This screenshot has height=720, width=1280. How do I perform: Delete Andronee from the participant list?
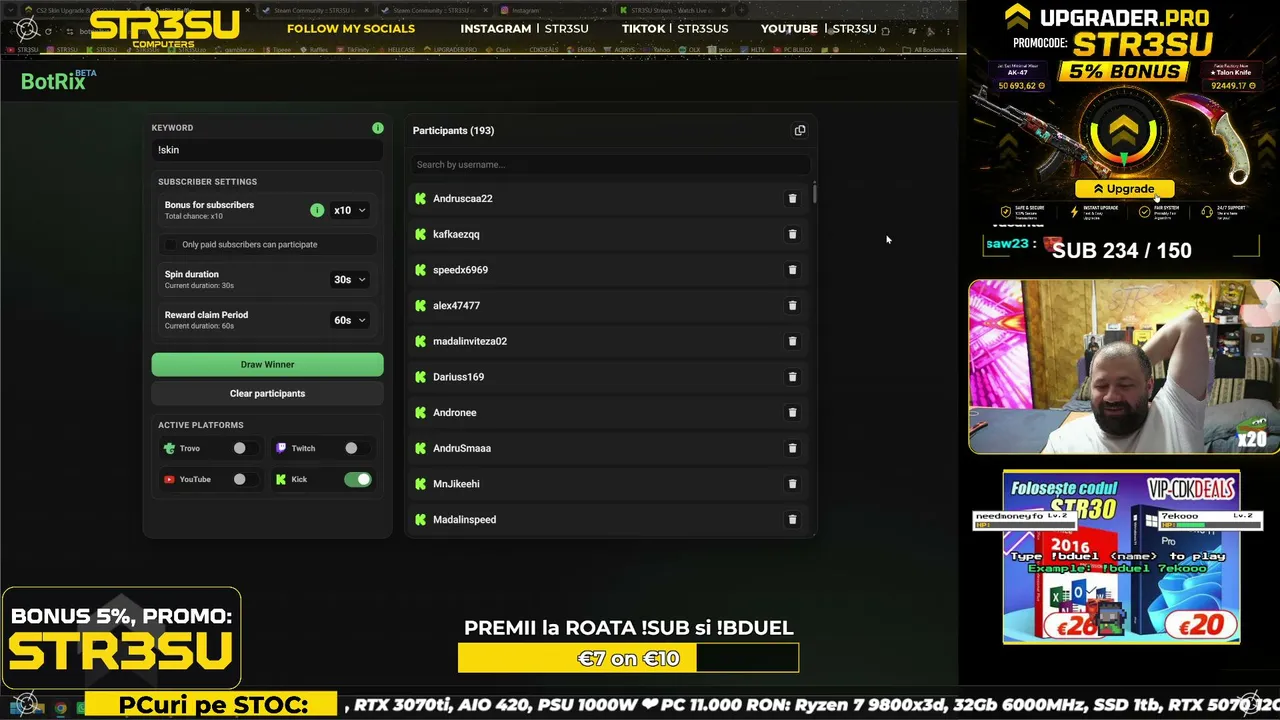(x=792, y=412)
